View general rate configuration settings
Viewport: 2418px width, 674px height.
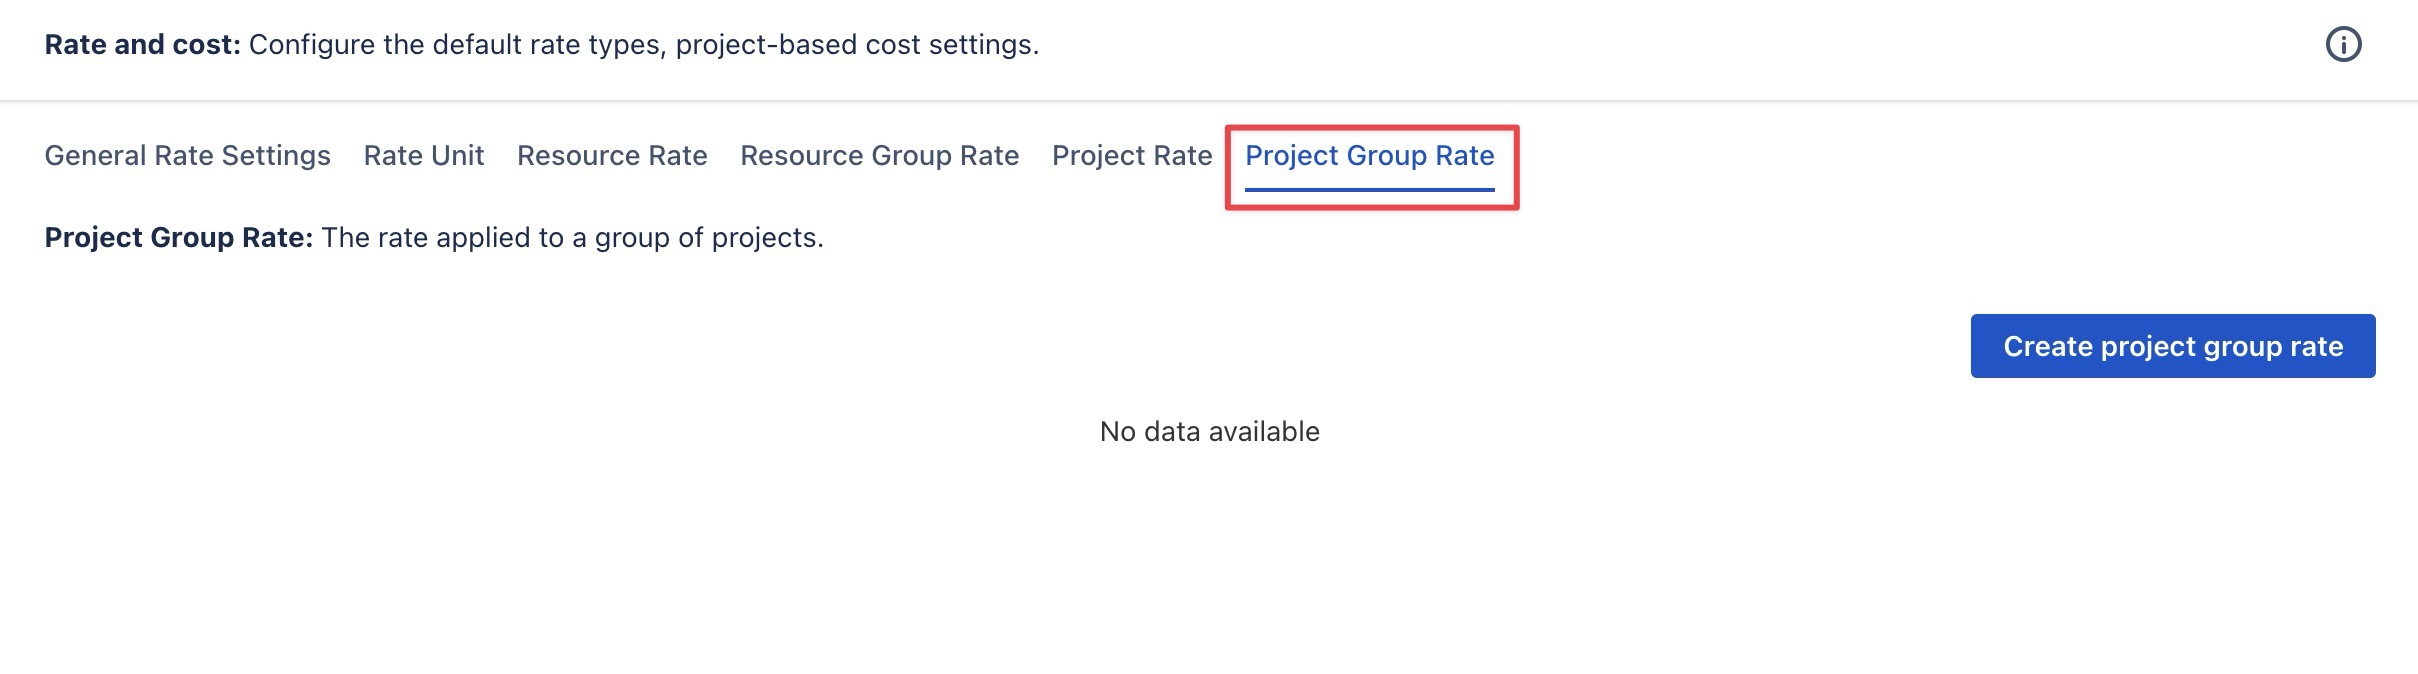187,156
